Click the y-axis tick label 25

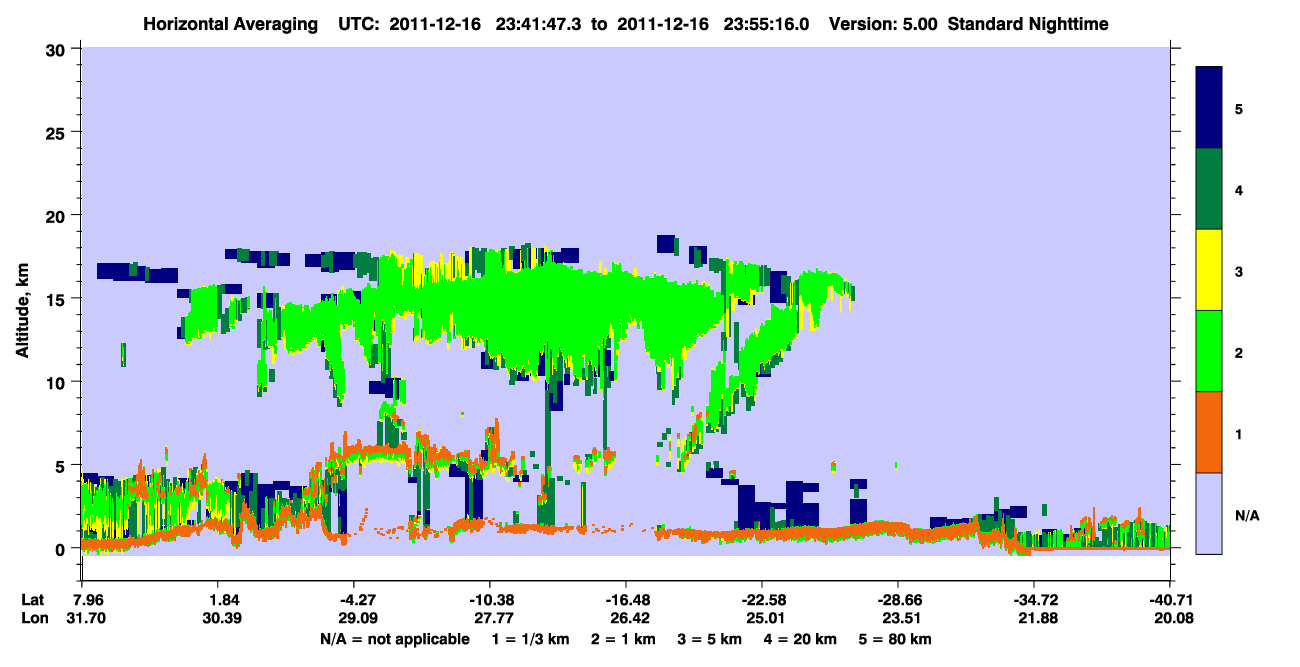point(56,132)
